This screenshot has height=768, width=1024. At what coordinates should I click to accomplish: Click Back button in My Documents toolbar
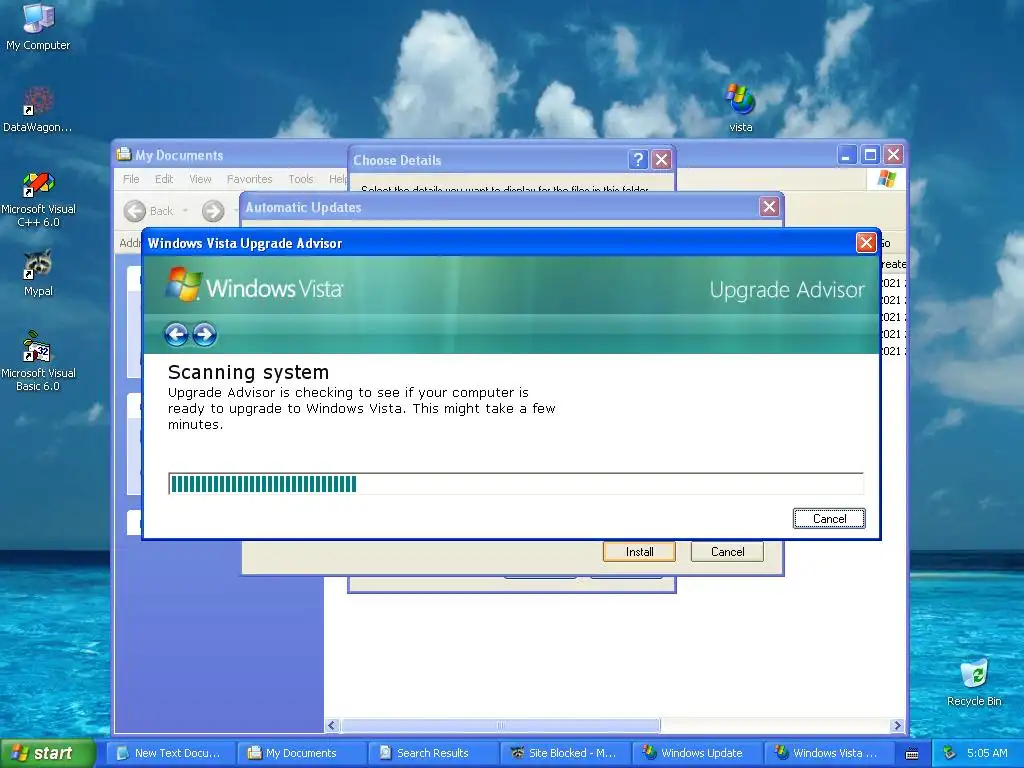pyautogui.click(x=150, y=211)
